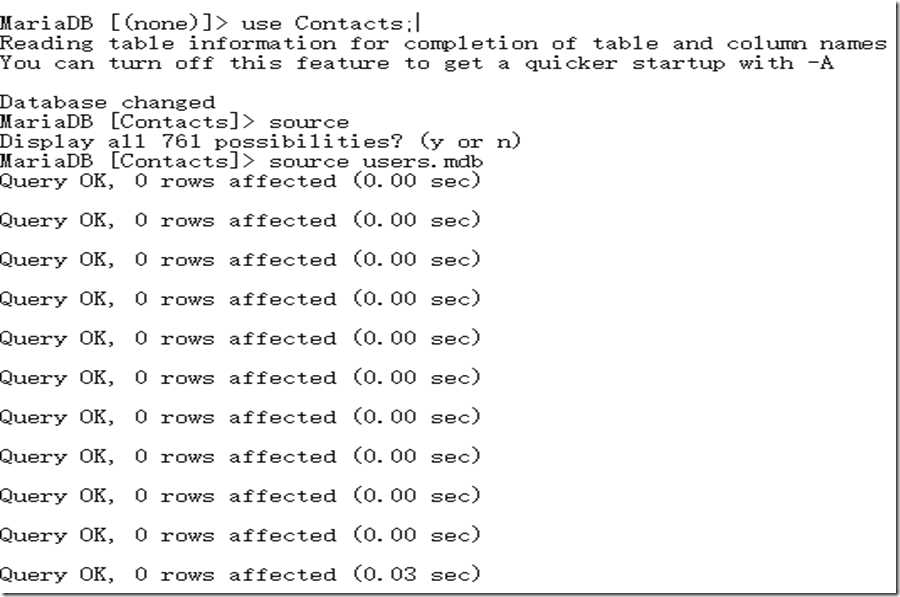Screen dimensions: 900x597
Task: Place cursor after 'use Contacts;' on first line
Action: (416, 24)
